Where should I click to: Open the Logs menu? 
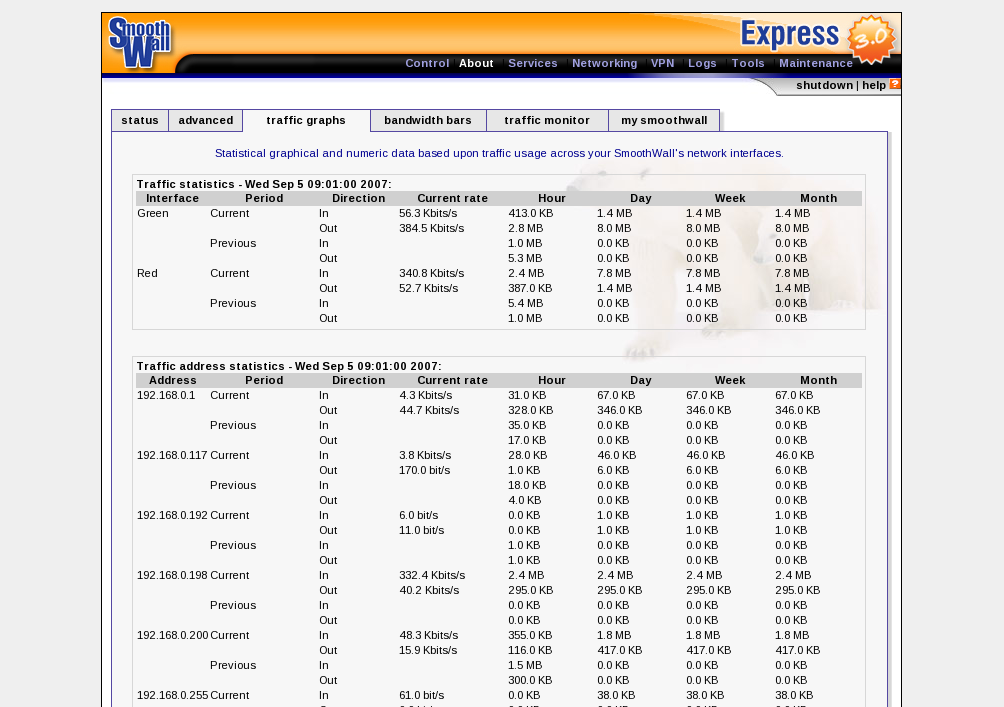point(702,63)
